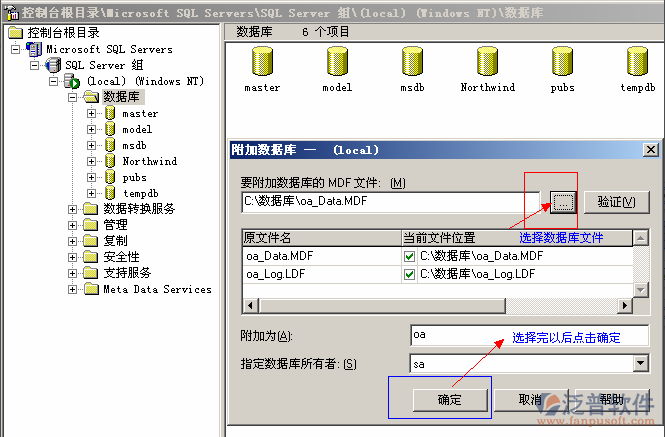The width and height of the screenshot is (665, 437).
Task: Select the oa_Log.LDF file name cell
Action: tap(322, 275)
